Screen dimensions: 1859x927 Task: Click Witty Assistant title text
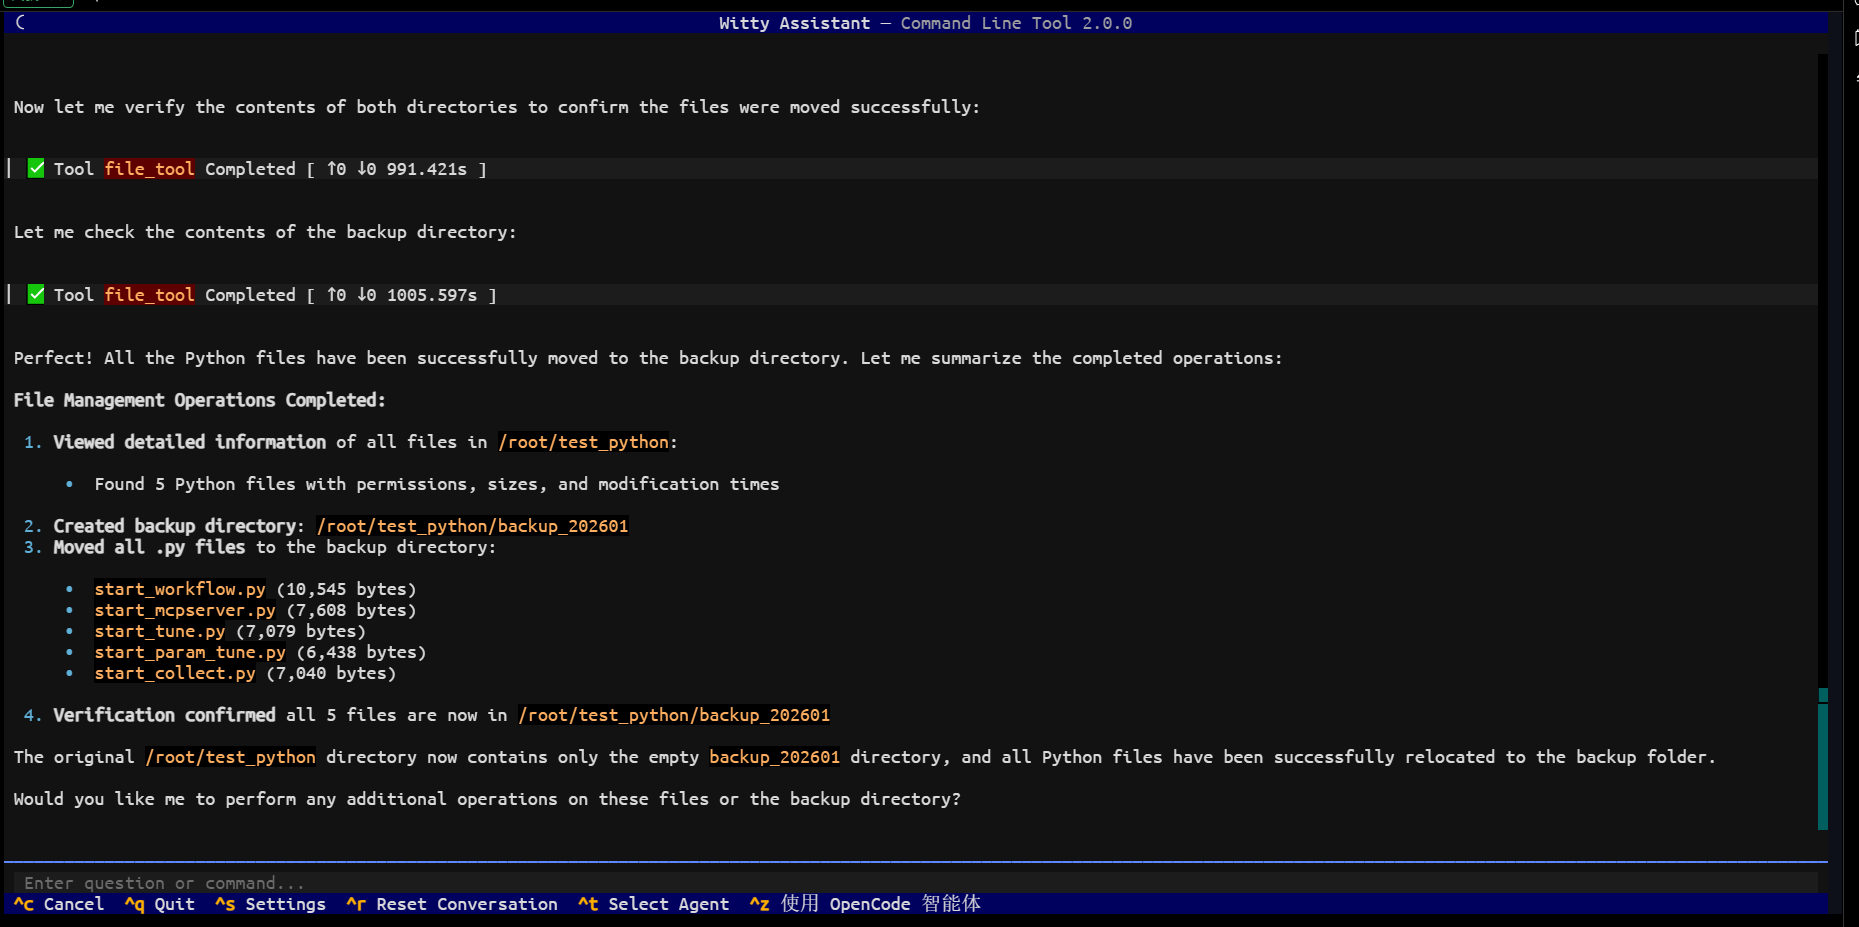(794, 23)
